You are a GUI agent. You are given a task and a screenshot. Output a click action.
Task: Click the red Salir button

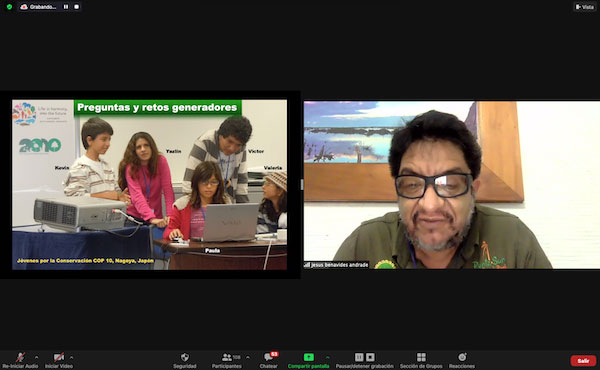583,360
